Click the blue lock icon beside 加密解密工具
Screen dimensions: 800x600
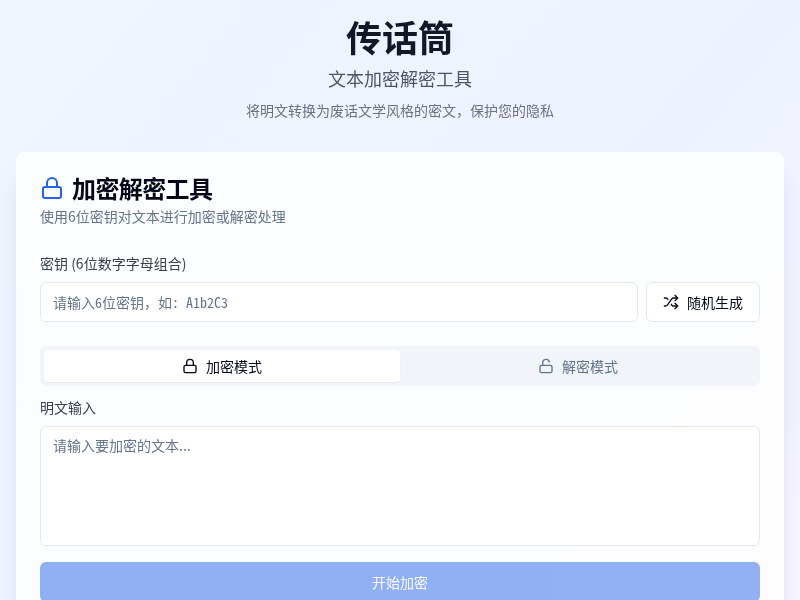52,189
